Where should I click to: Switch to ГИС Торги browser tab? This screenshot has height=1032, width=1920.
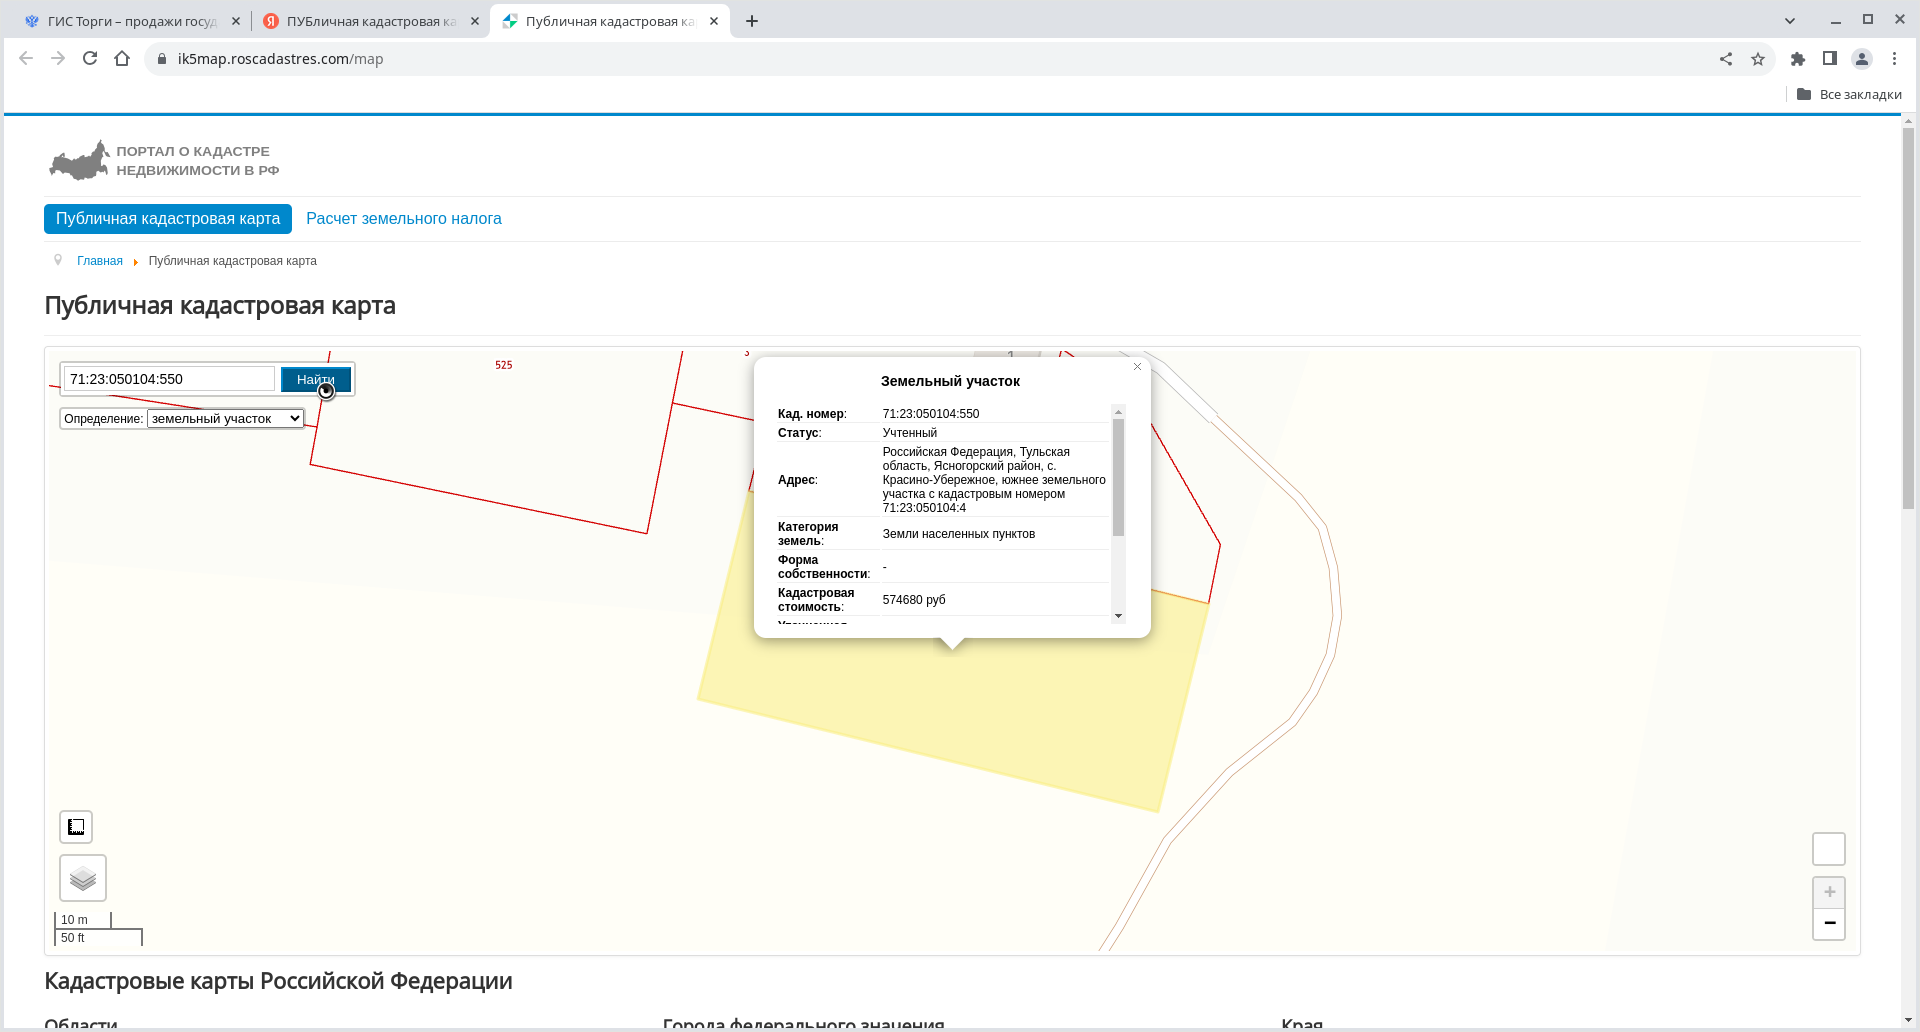[x=130, y=21]
